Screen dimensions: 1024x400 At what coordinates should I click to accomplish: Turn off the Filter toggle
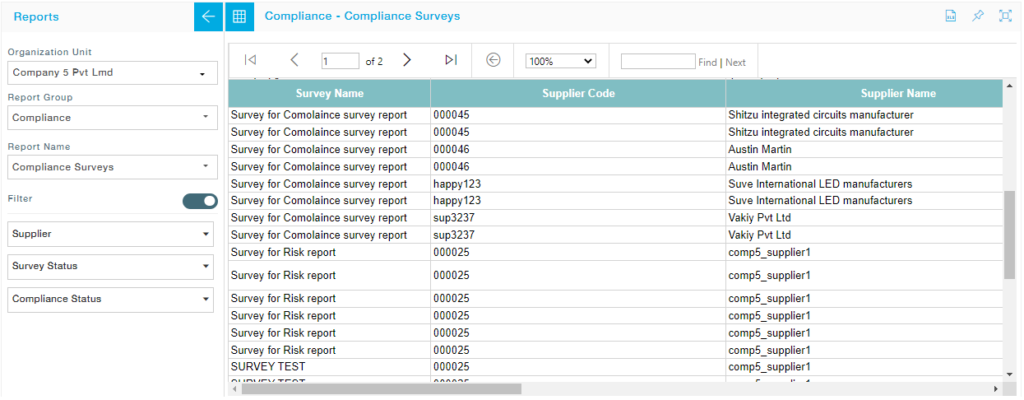[200, 201]
